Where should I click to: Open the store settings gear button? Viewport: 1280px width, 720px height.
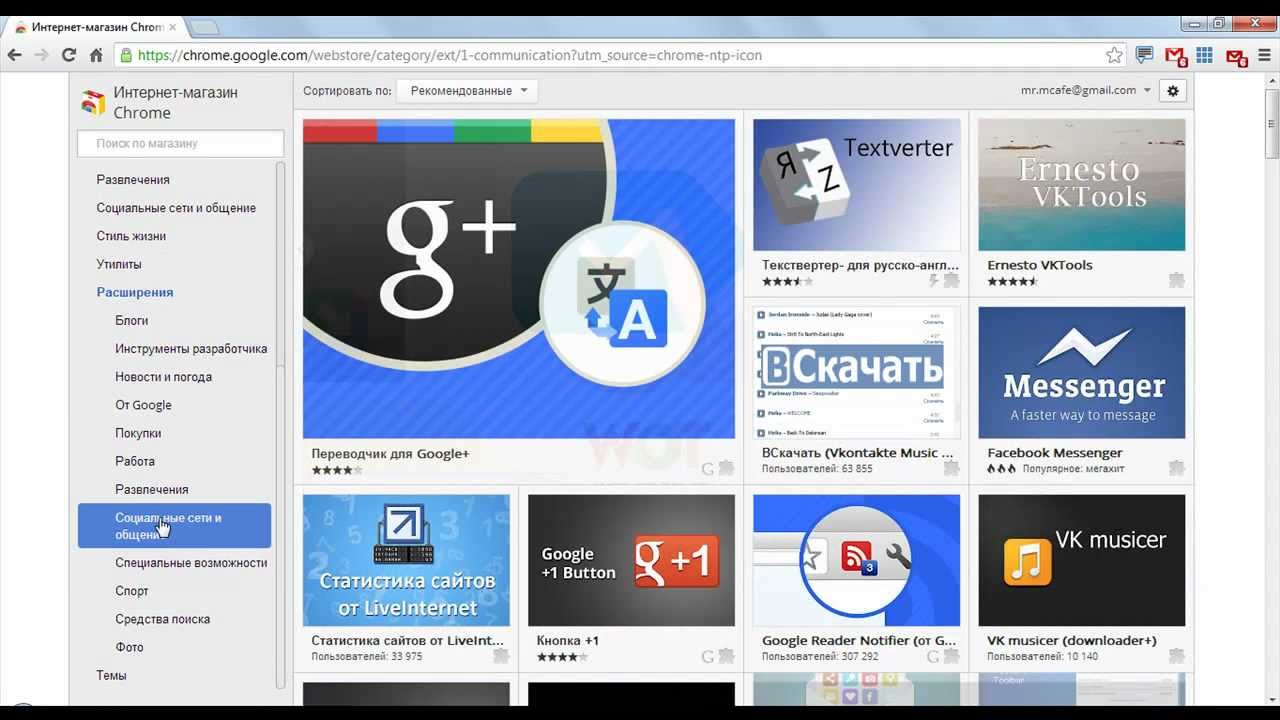[x=1173, y=91]
